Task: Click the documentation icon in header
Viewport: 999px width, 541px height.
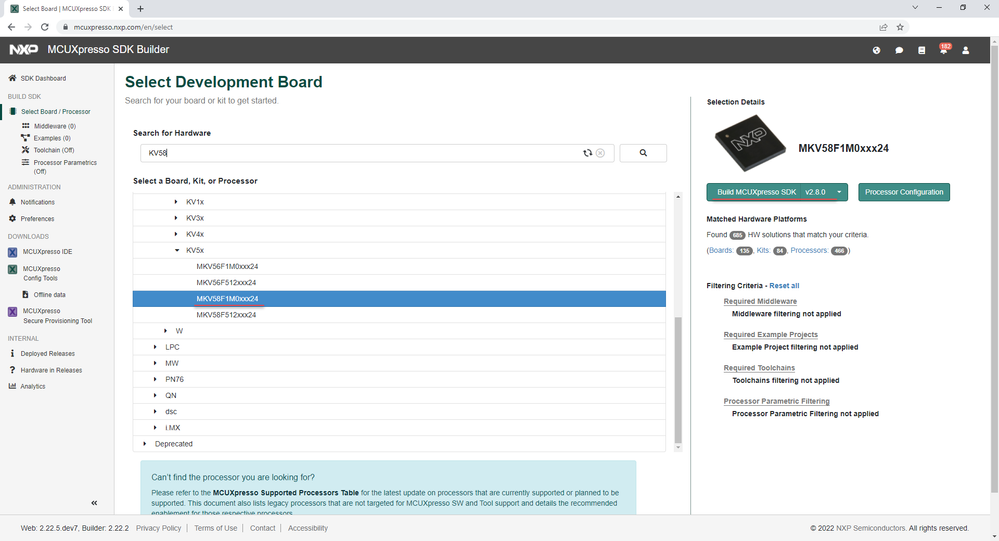Action: pyautogui.click(x=921, y=50)
